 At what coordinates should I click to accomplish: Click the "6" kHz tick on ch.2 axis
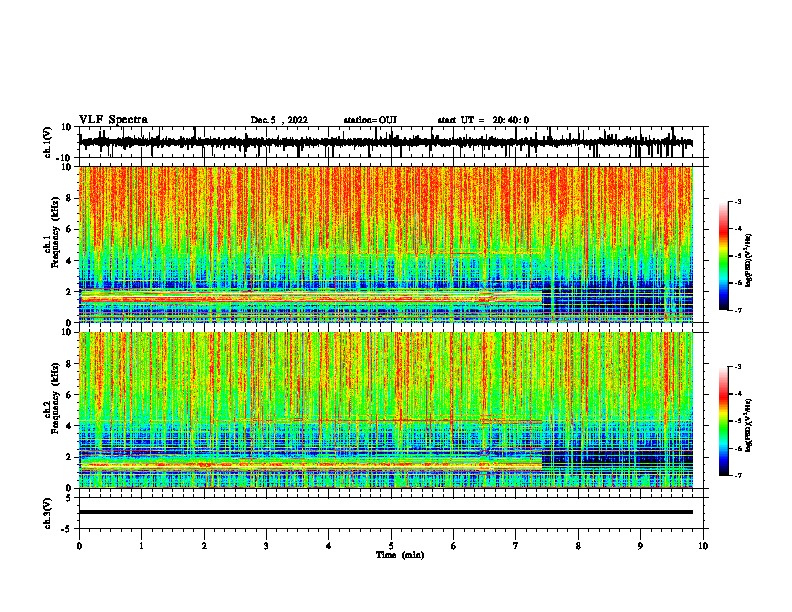[69, 395]
